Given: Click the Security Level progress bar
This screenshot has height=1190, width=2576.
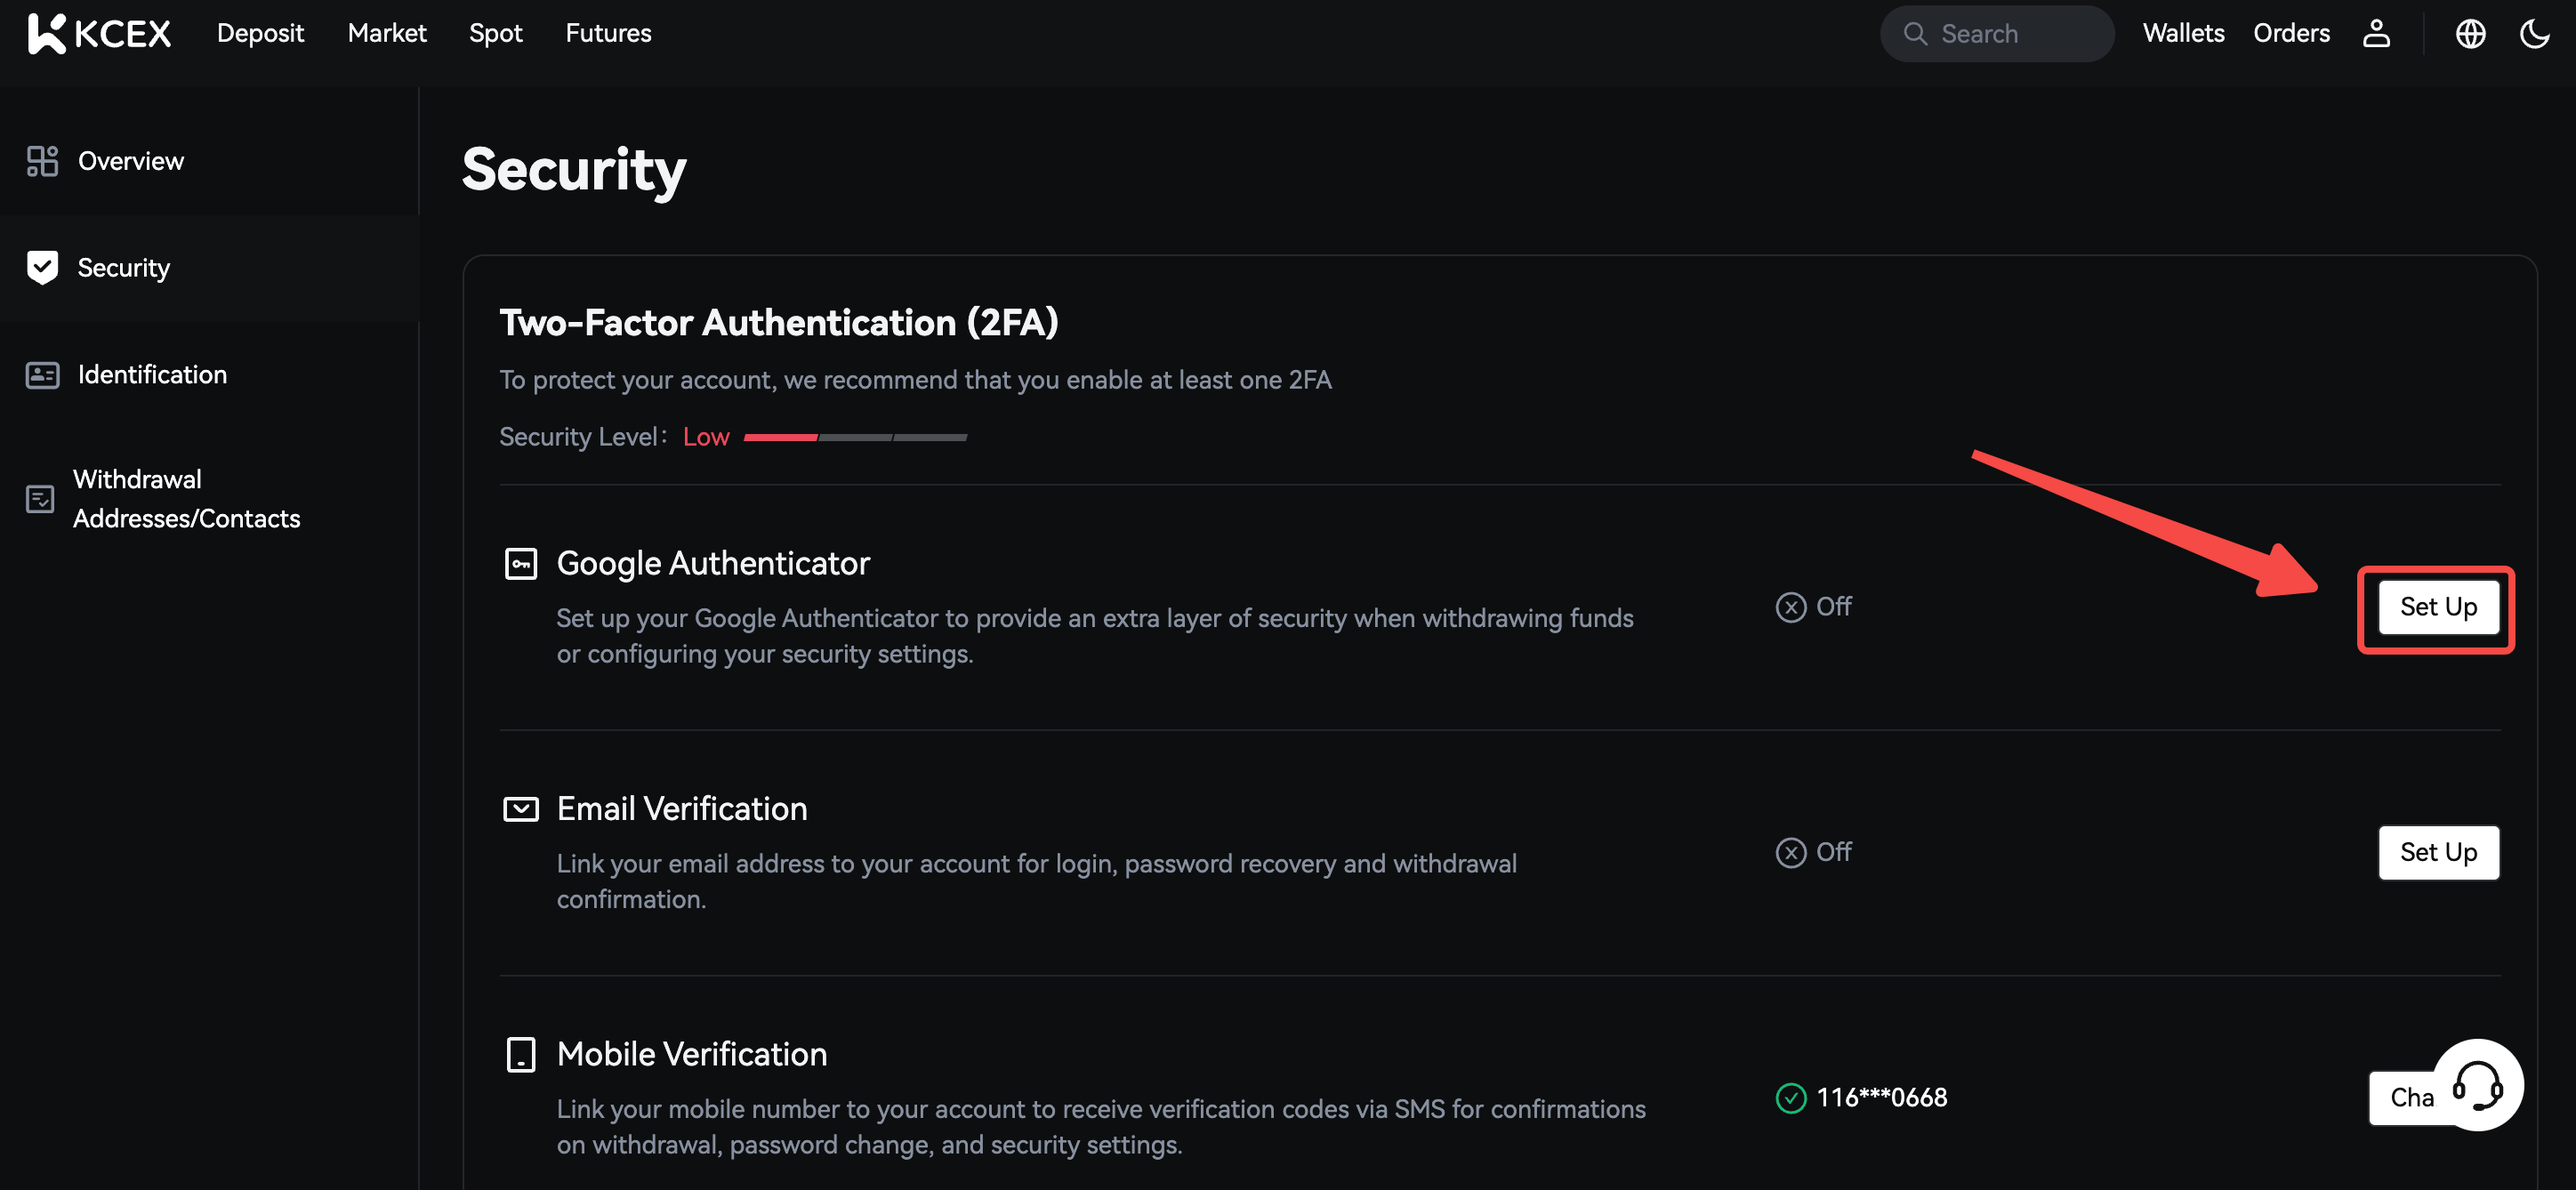Looking at the screenshot, I should (855, 437).
